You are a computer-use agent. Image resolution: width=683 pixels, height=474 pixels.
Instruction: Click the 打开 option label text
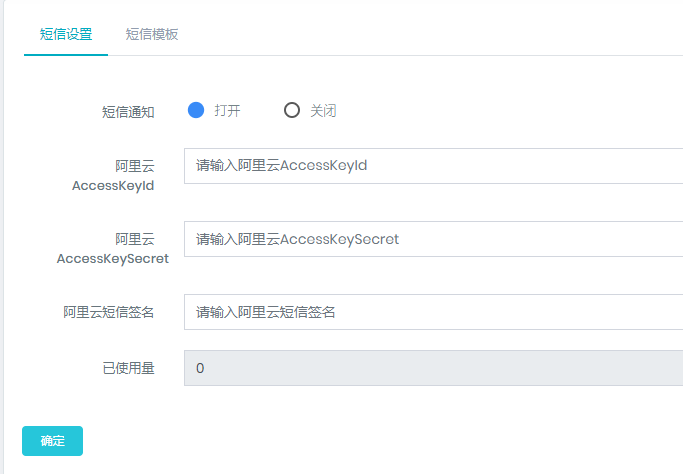click(x=227, y=111)
